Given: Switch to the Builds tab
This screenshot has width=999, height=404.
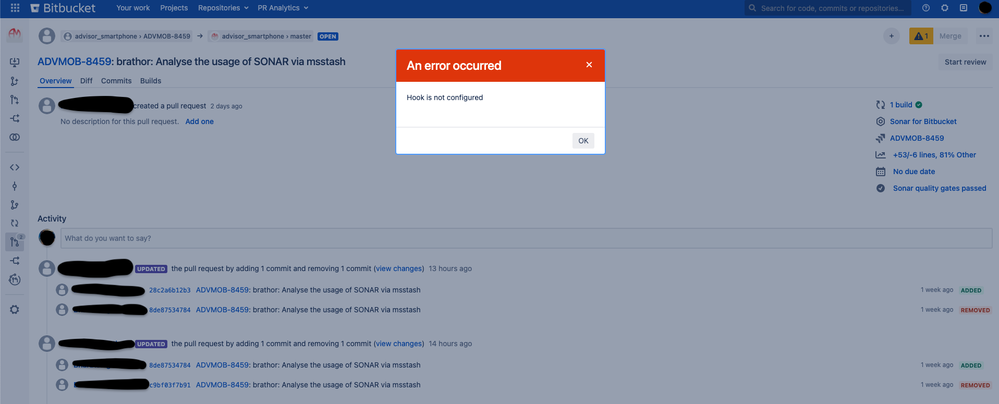Looking at the screenshot, I should click(x=150, y=81).
